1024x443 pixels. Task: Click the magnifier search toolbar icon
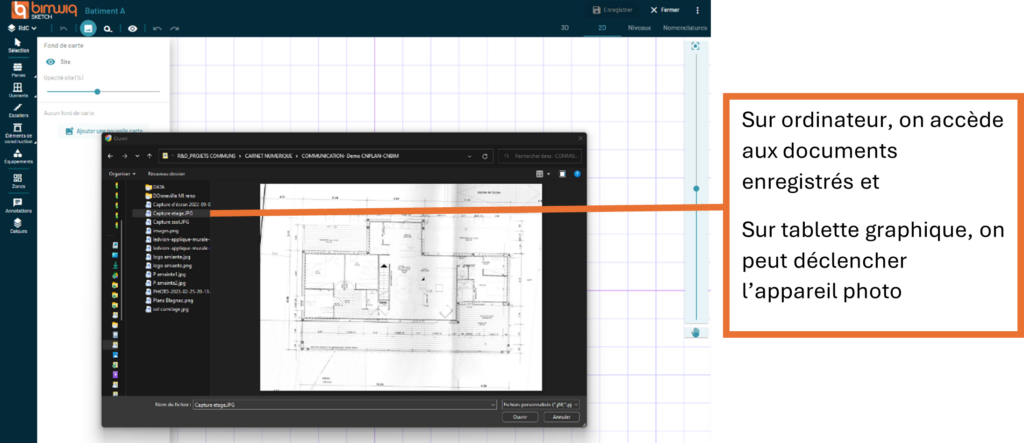(108, 29)
